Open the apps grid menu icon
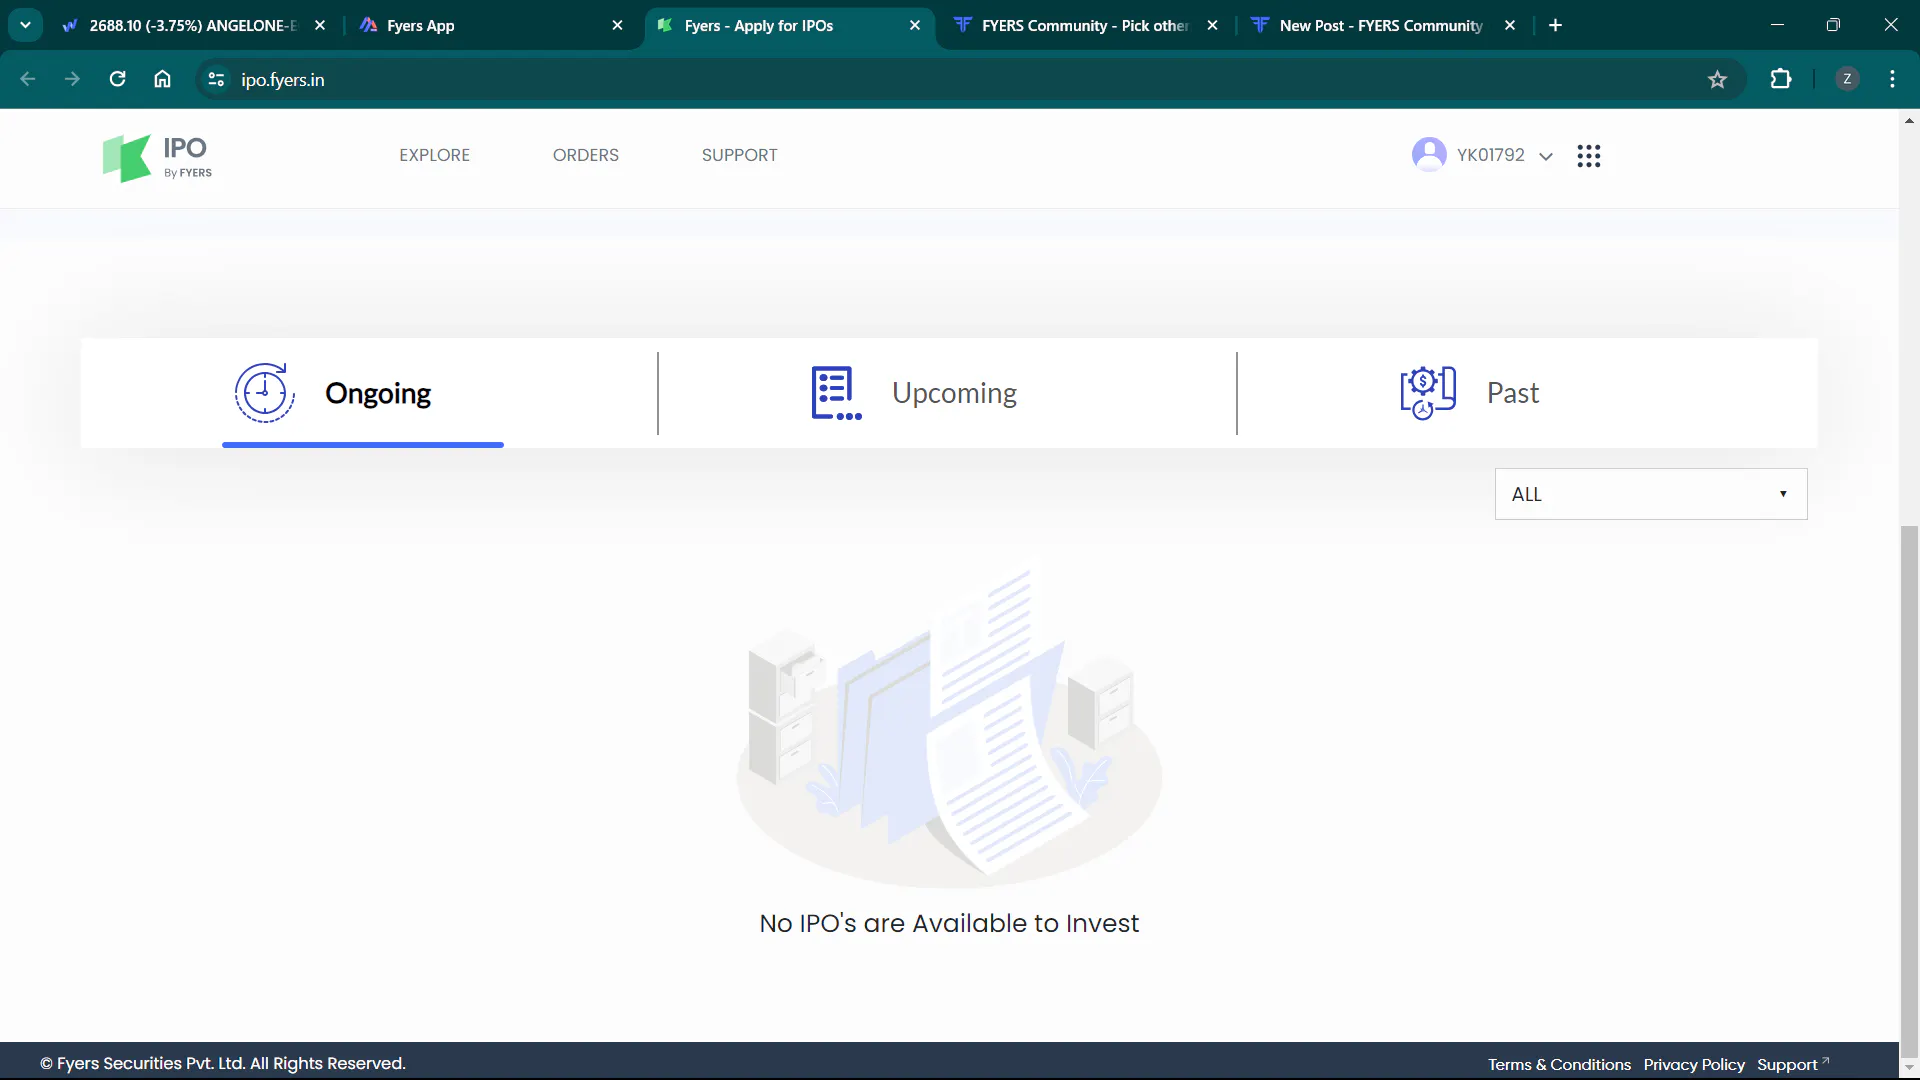 [x=1588, y=156]
